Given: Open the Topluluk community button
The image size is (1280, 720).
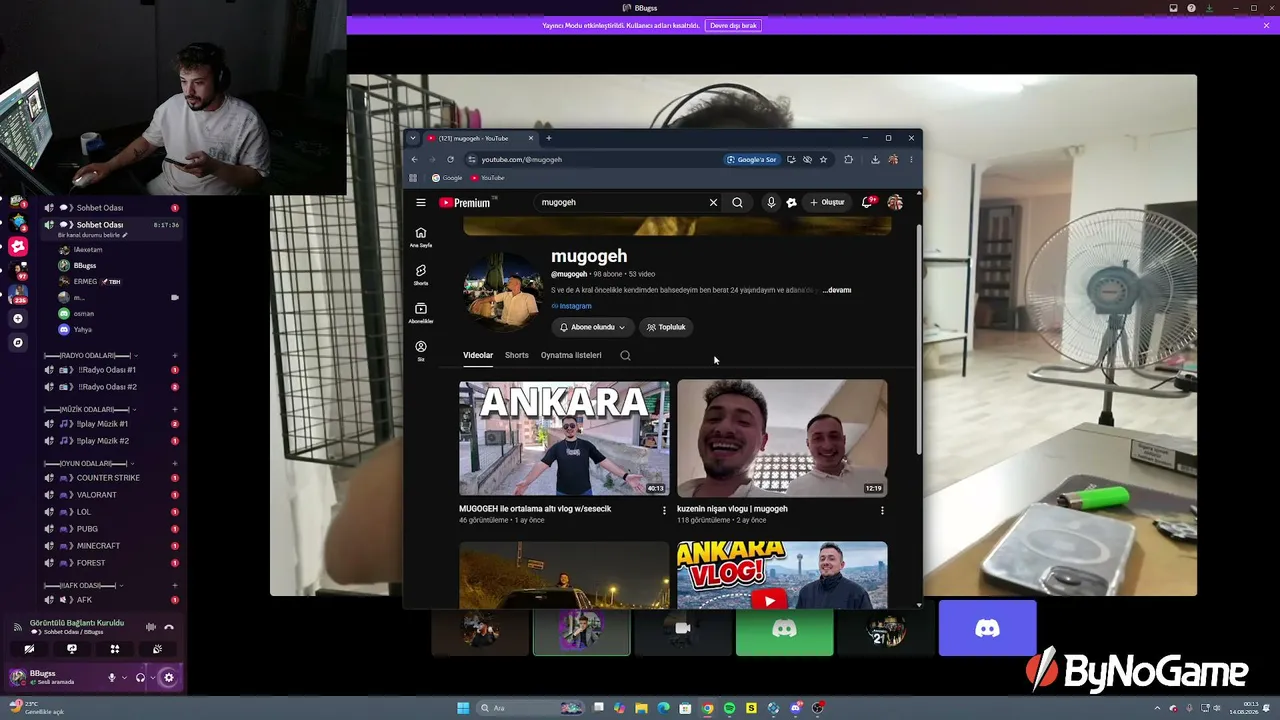Looking at the screenshot, I should (x=666, y=327).
